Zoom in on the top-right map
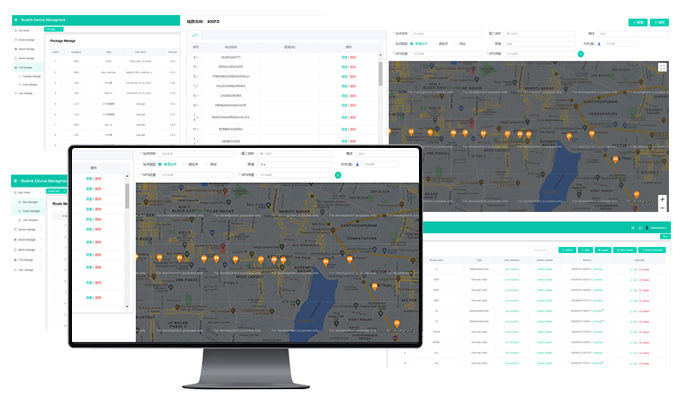680x404 pixels. coord(662,199)
